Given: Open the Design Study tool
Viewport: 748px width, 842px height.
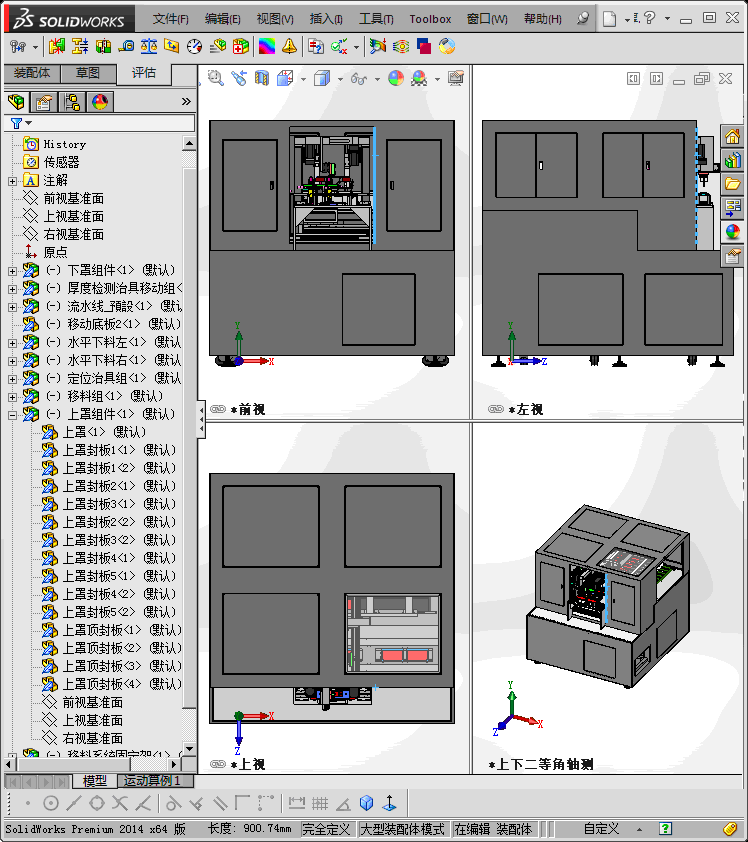Looking at the screenshot, I should (18, 47).
